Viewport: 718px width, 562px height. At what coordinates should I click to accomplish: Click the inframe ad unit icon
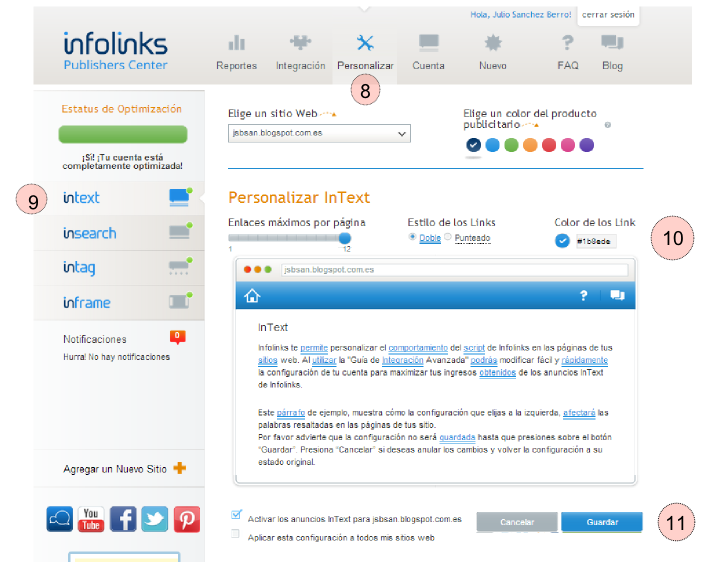click(180, 301)
